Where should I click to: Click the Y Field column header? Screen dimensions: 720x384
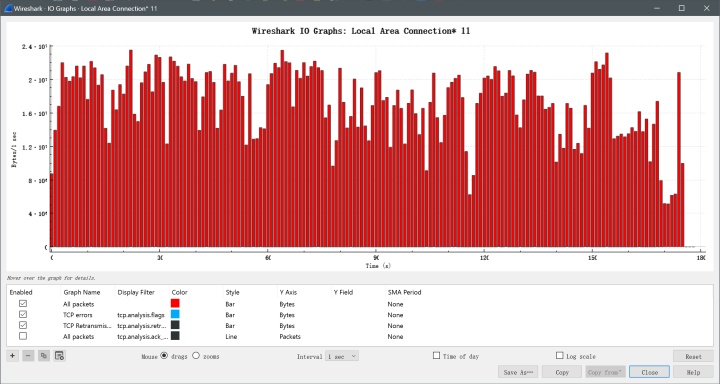pos(343,292)
